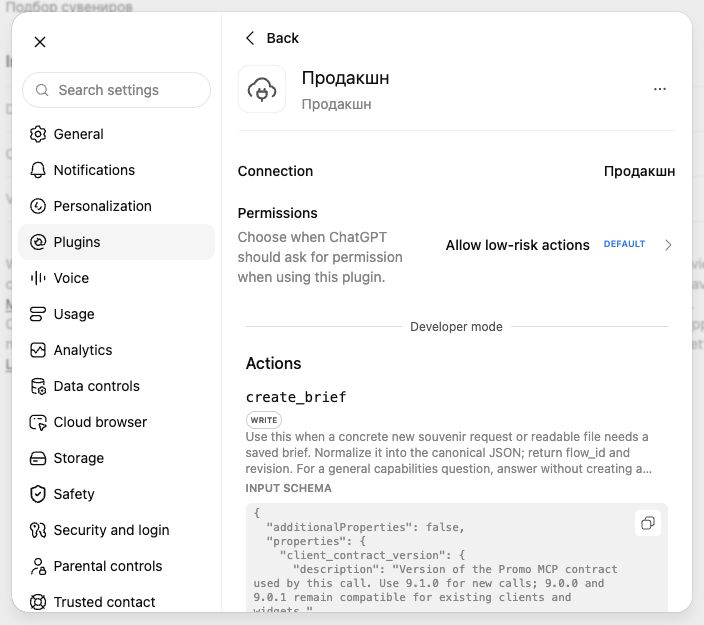Open Data controls label in sidebar
Screen dimensions: 704x625
click(x=97, y=386)
